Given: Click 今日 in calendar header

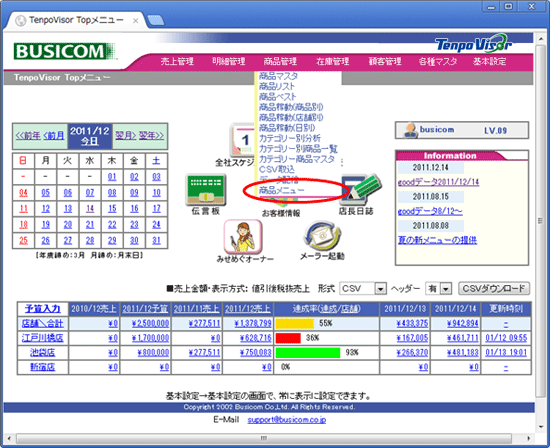Looking at the screenshot, I should (x=90, y=141).
